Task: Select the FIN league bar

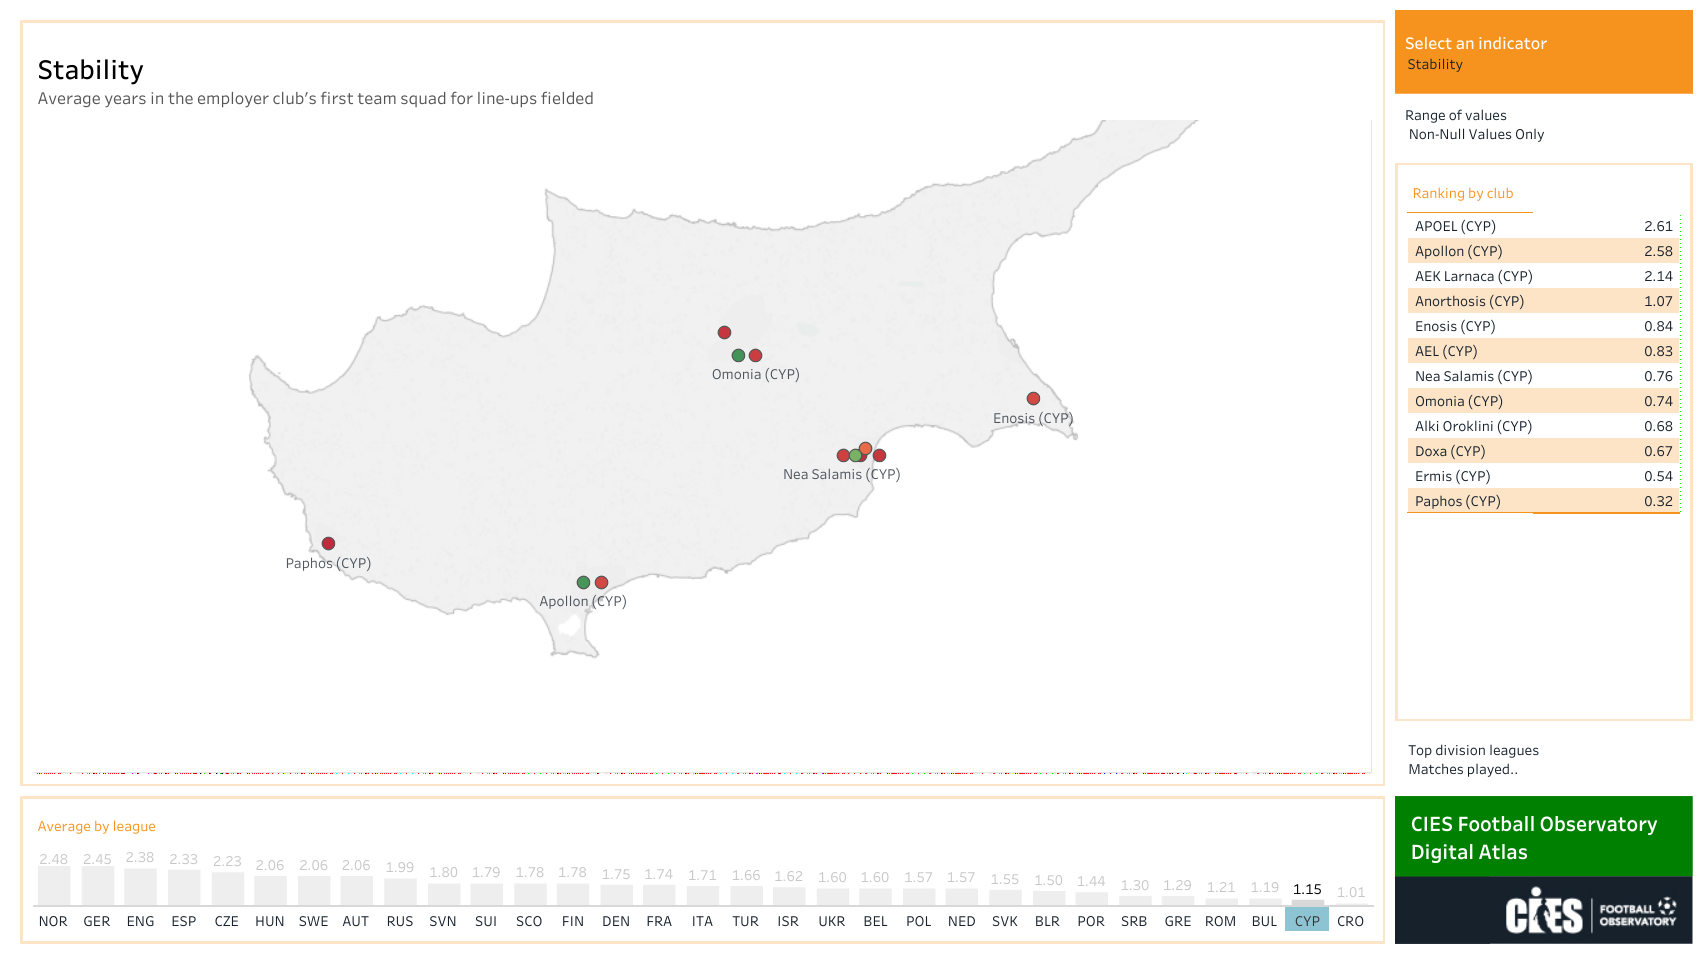Action: (573, 894)
